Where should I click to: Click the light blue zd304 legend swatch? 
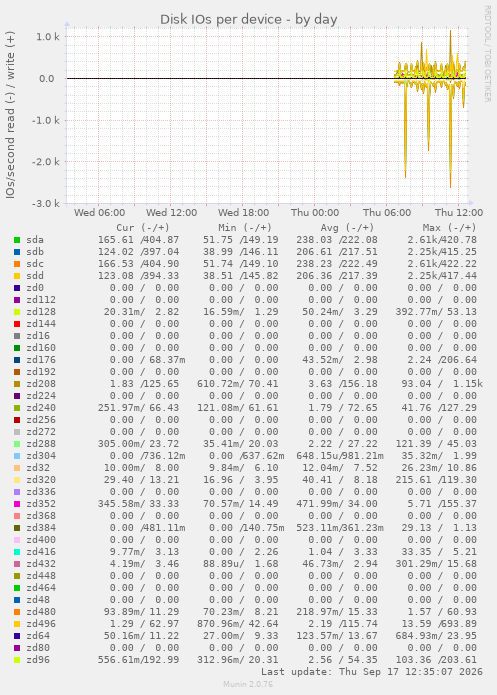pyautogui.click(x=17, y=456)
